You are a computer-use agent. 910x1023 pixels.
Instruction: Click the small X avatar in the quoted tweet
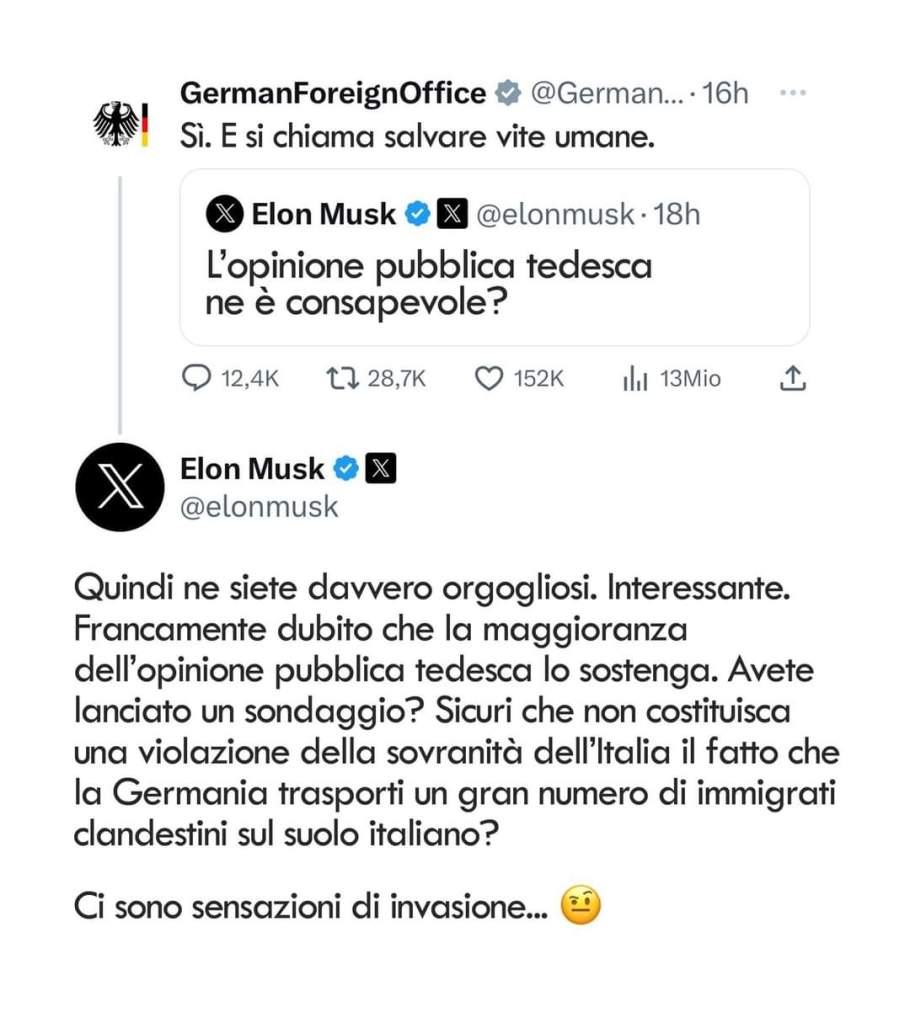point(224,214)
